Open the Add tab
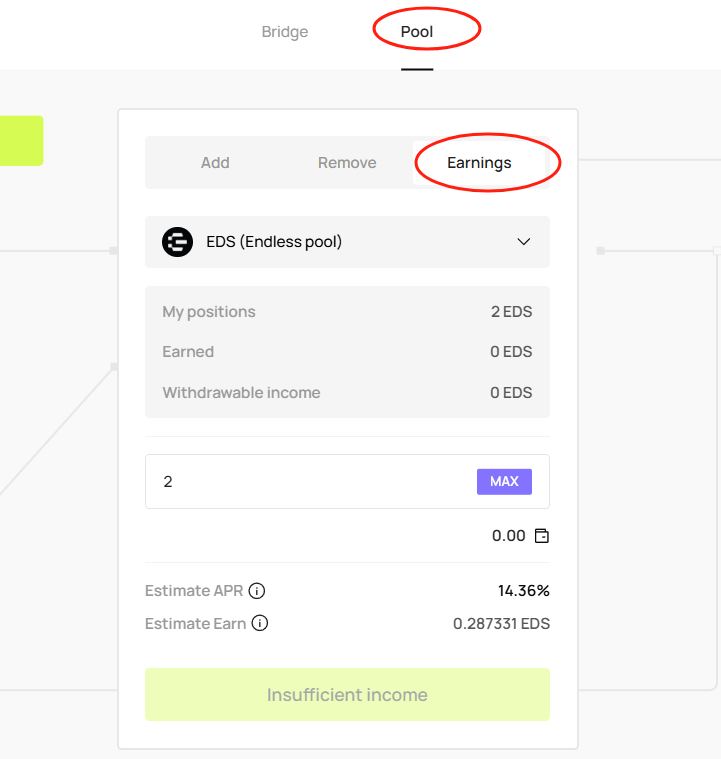 click(x=215, y=163)
